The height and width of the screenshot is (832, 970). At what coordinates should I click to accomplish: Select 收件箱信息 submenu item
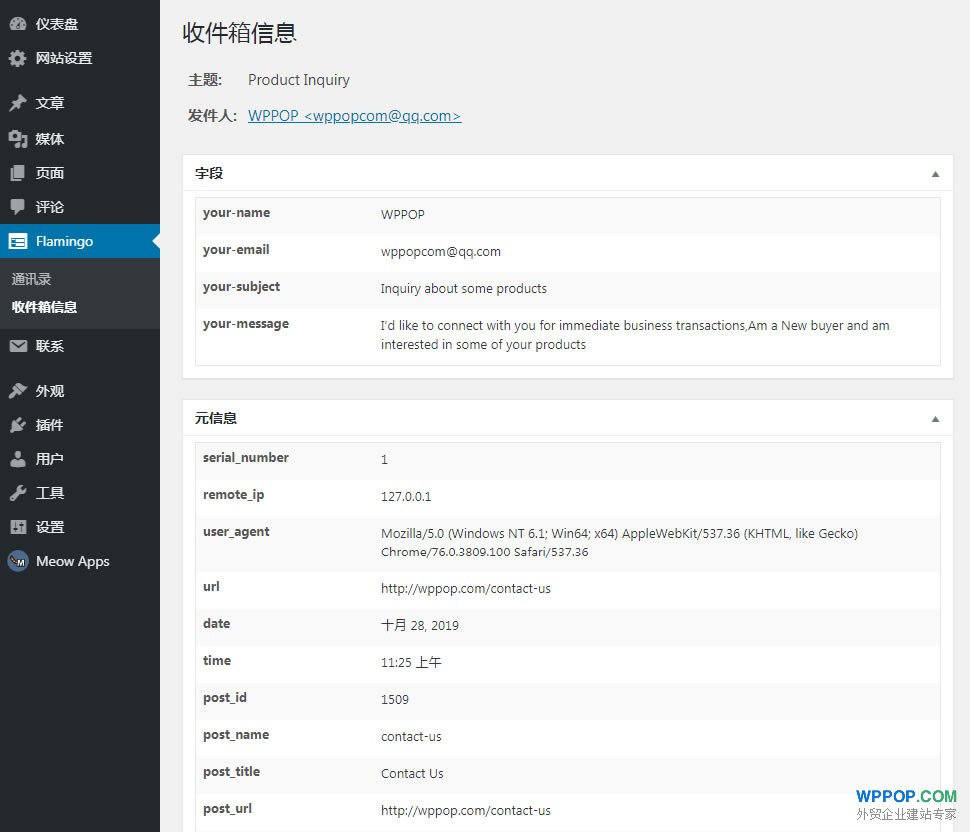click(44, 307)
